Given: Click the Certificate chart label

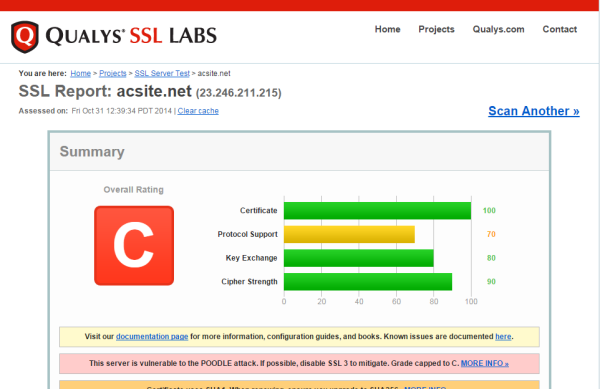Looking at the screenshot, I should click(258, 211).
